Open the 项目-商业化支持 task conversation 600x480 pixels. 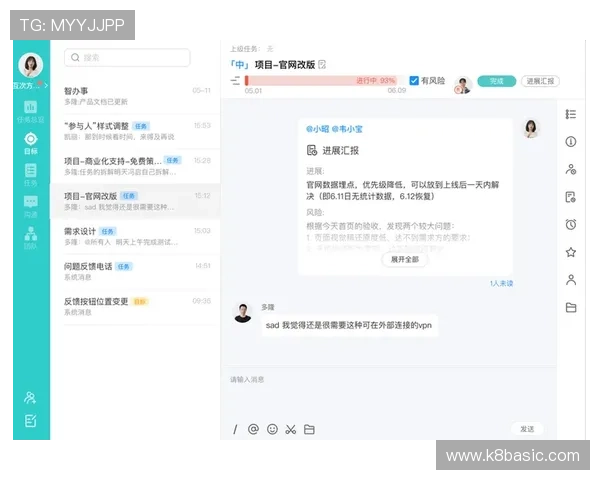pyautogui.click(x=137, y=166)
